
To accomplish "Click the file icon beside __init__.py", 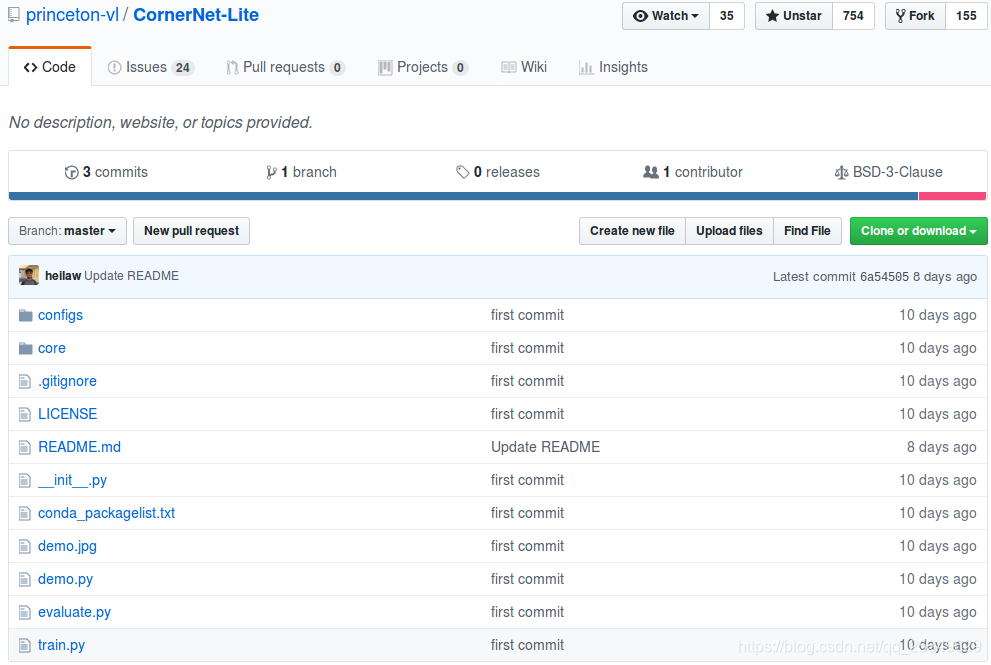I will (x=25, y=480).
